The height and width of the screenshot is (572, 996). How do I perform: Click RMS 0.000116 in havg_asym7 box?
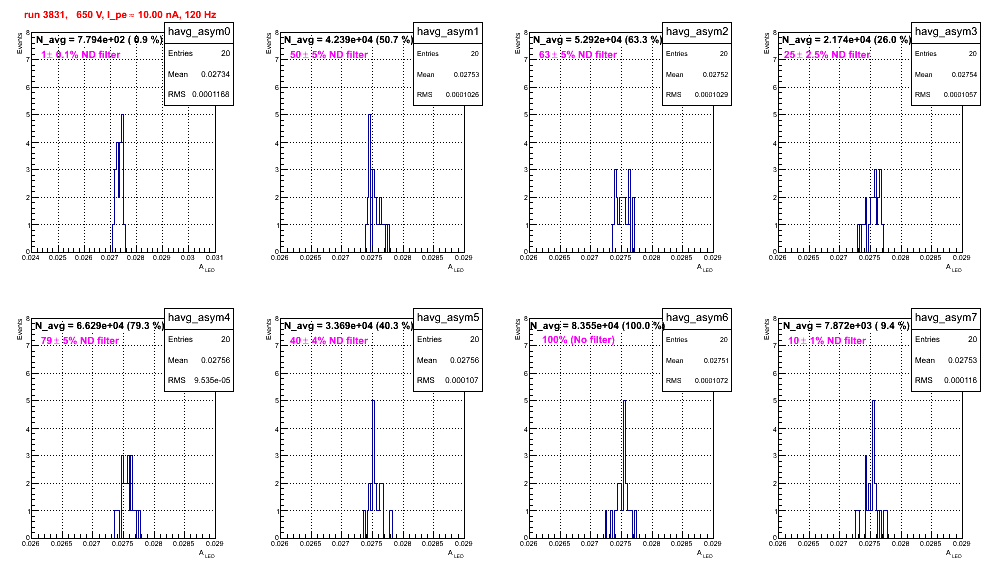(x=946, y=380)
